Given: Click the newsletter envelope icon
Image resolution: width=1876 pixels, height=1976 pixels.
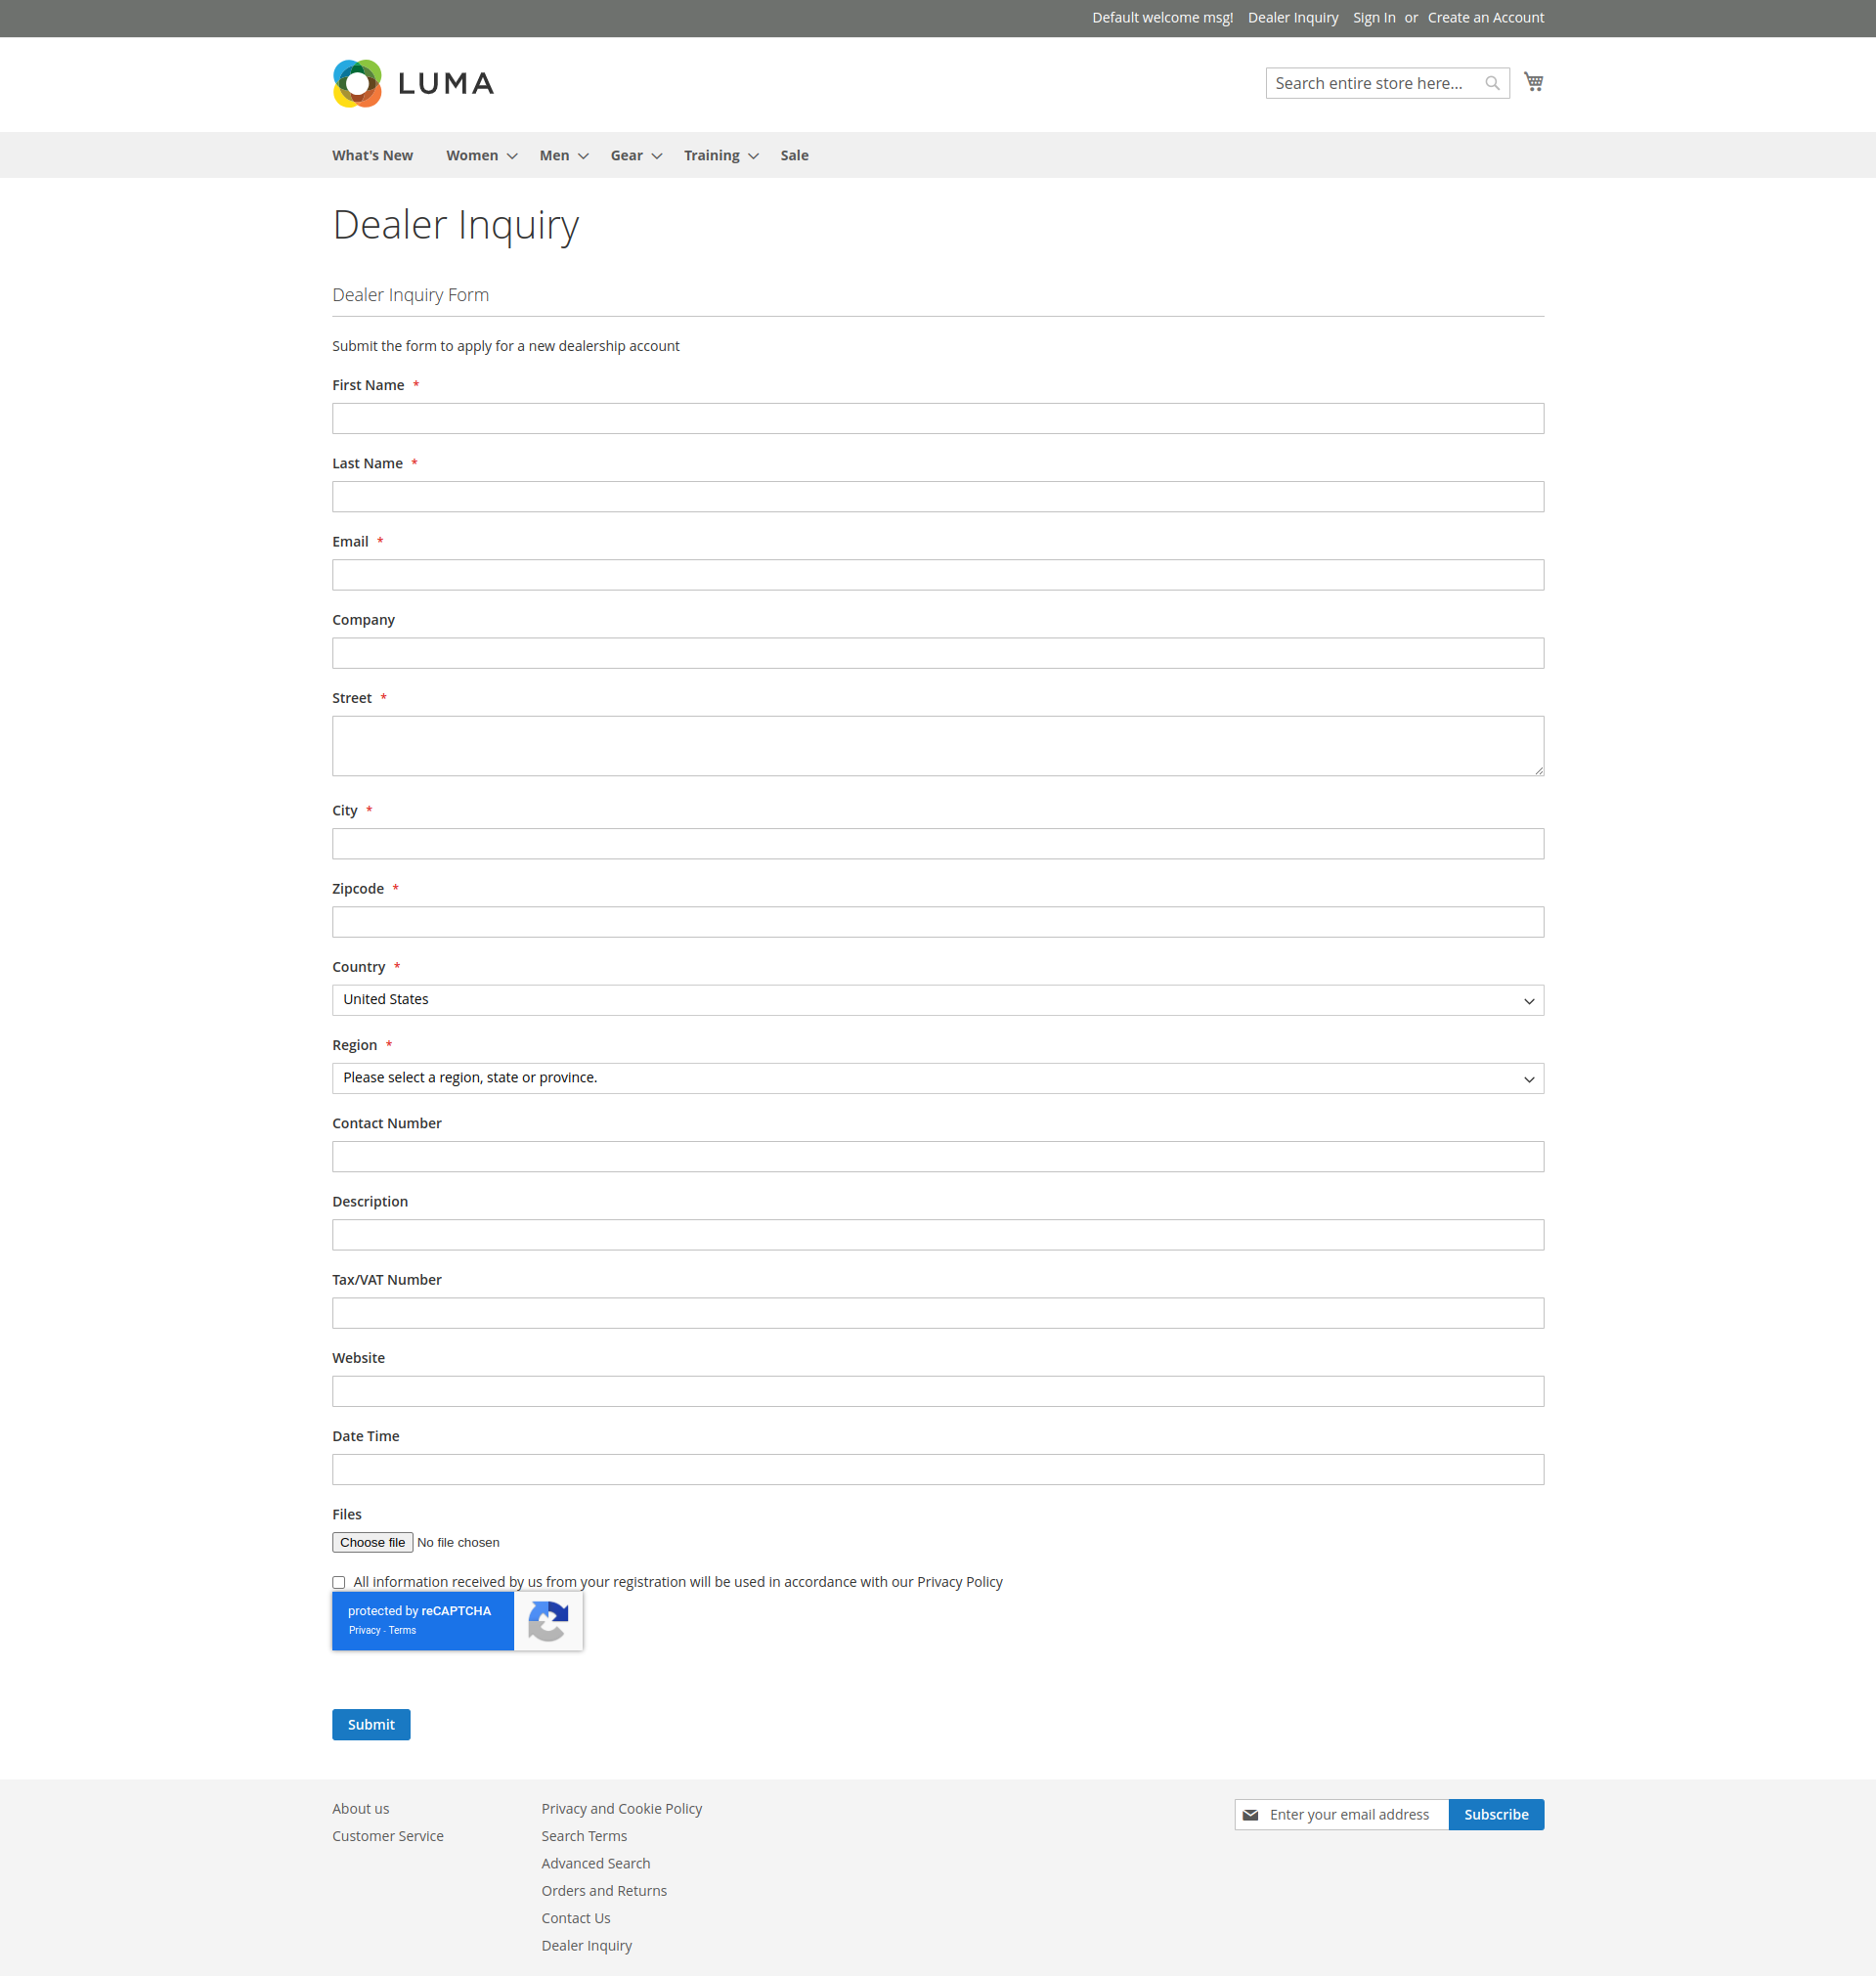Looking at the screenshot, I should (1250, 1814).
